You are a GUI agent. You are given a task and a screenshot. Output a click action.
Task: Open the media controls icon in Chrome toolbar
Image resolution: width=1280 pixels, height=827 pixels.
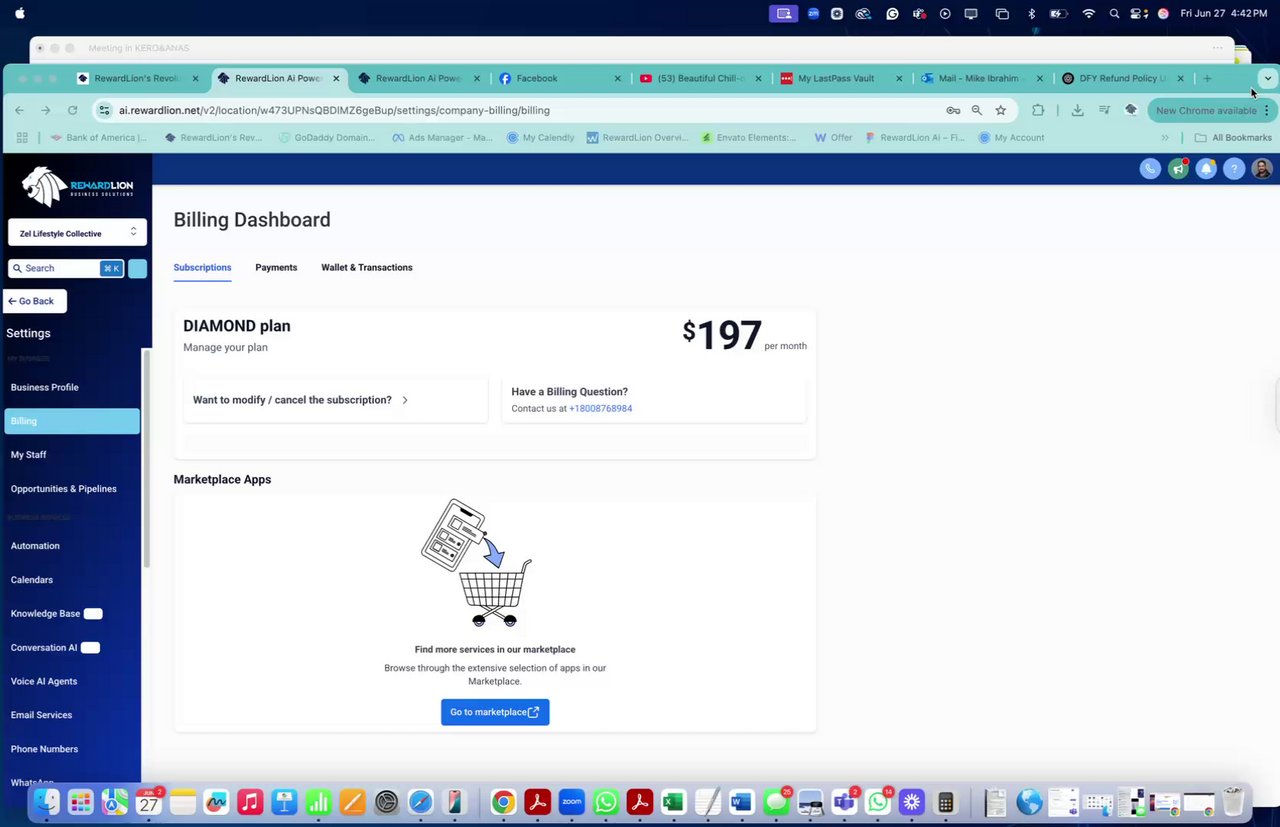pos(1104,110)
